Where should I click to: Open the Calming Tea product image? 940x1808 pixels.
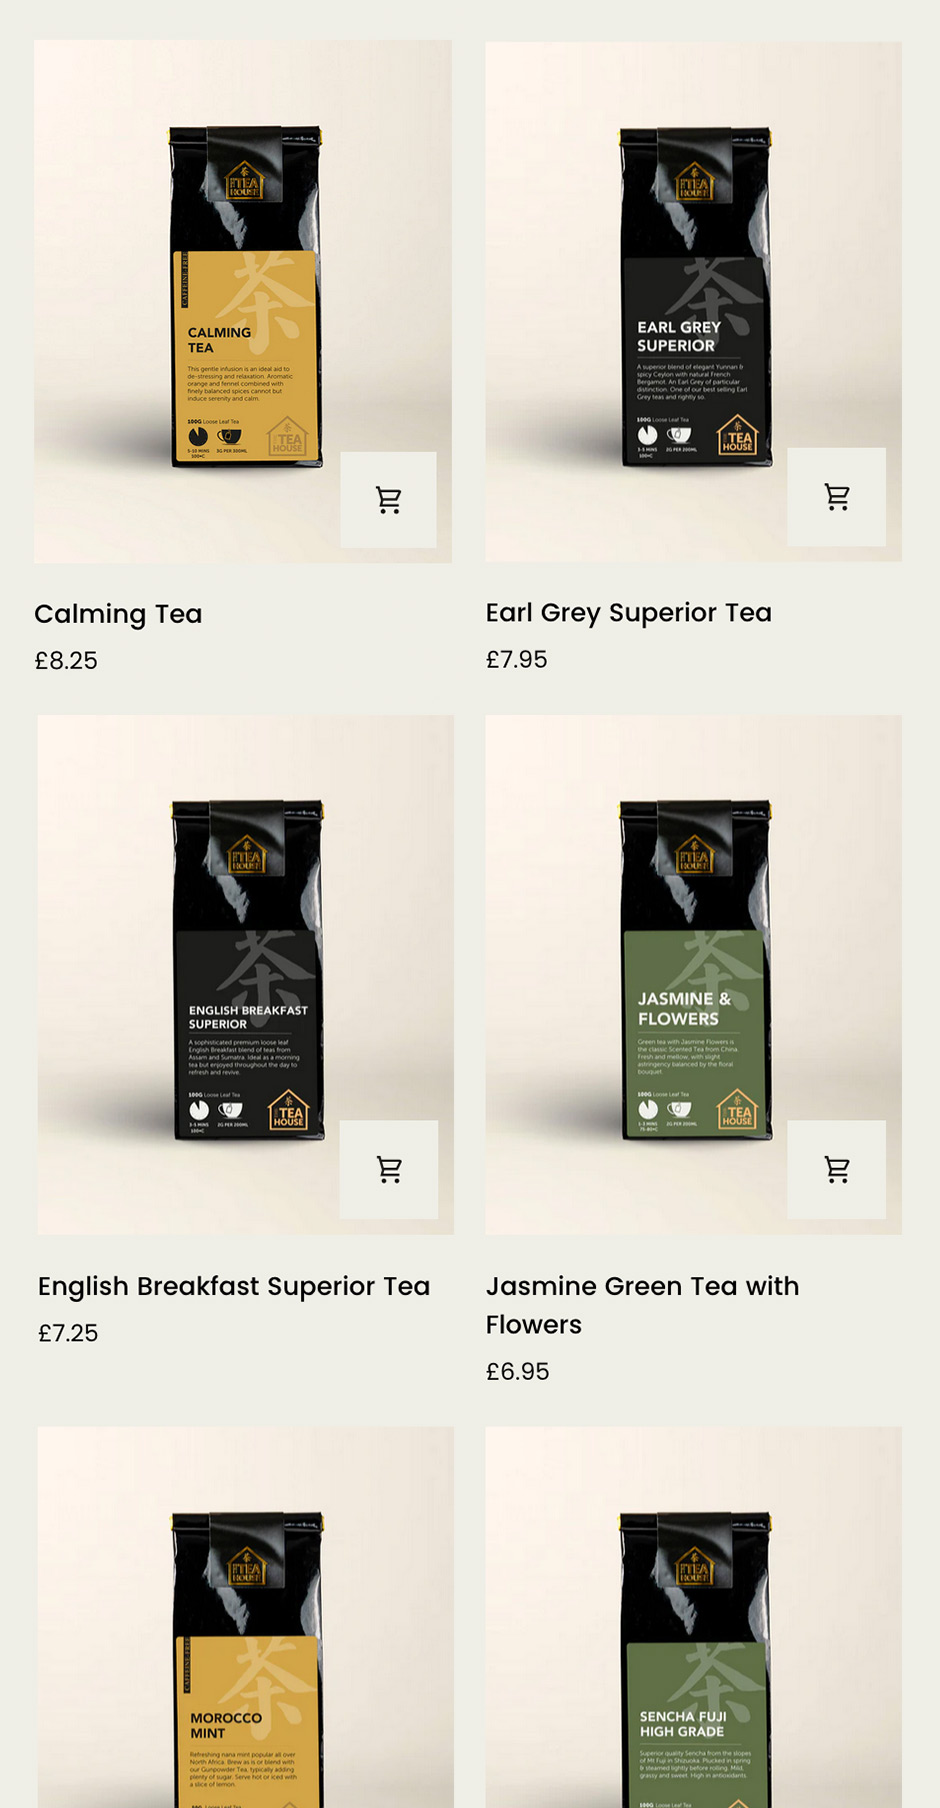[x=243, y=301]
